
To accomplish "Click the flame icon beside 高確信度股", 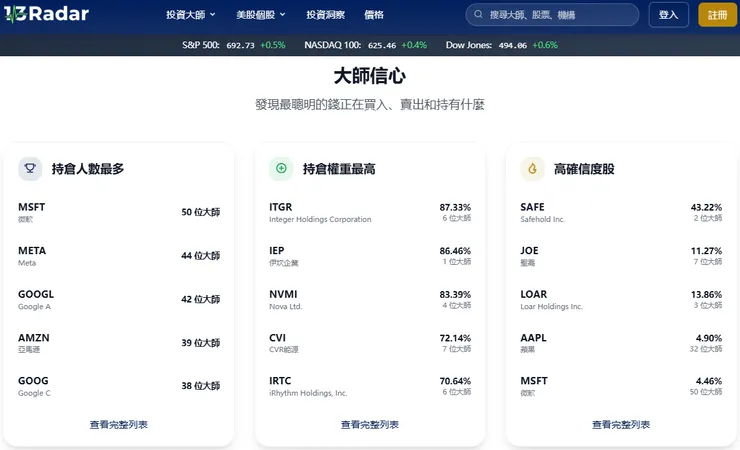I will [x=532, y=168].
